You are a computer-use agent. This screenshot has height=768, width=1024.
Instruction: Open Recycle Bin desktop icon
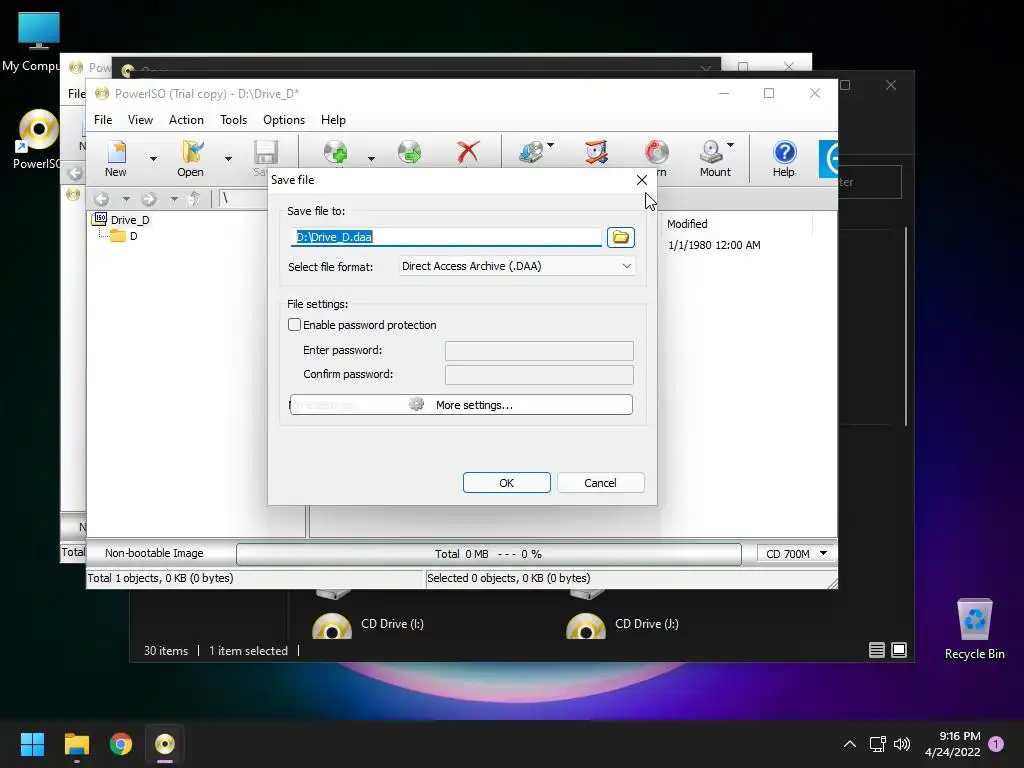tap(974, 629)
